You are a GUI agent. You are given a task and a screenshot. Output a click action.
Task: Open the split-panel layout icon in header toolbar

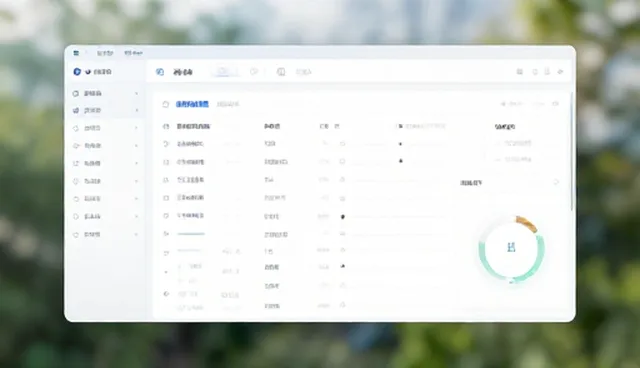[x=281, y=72]
